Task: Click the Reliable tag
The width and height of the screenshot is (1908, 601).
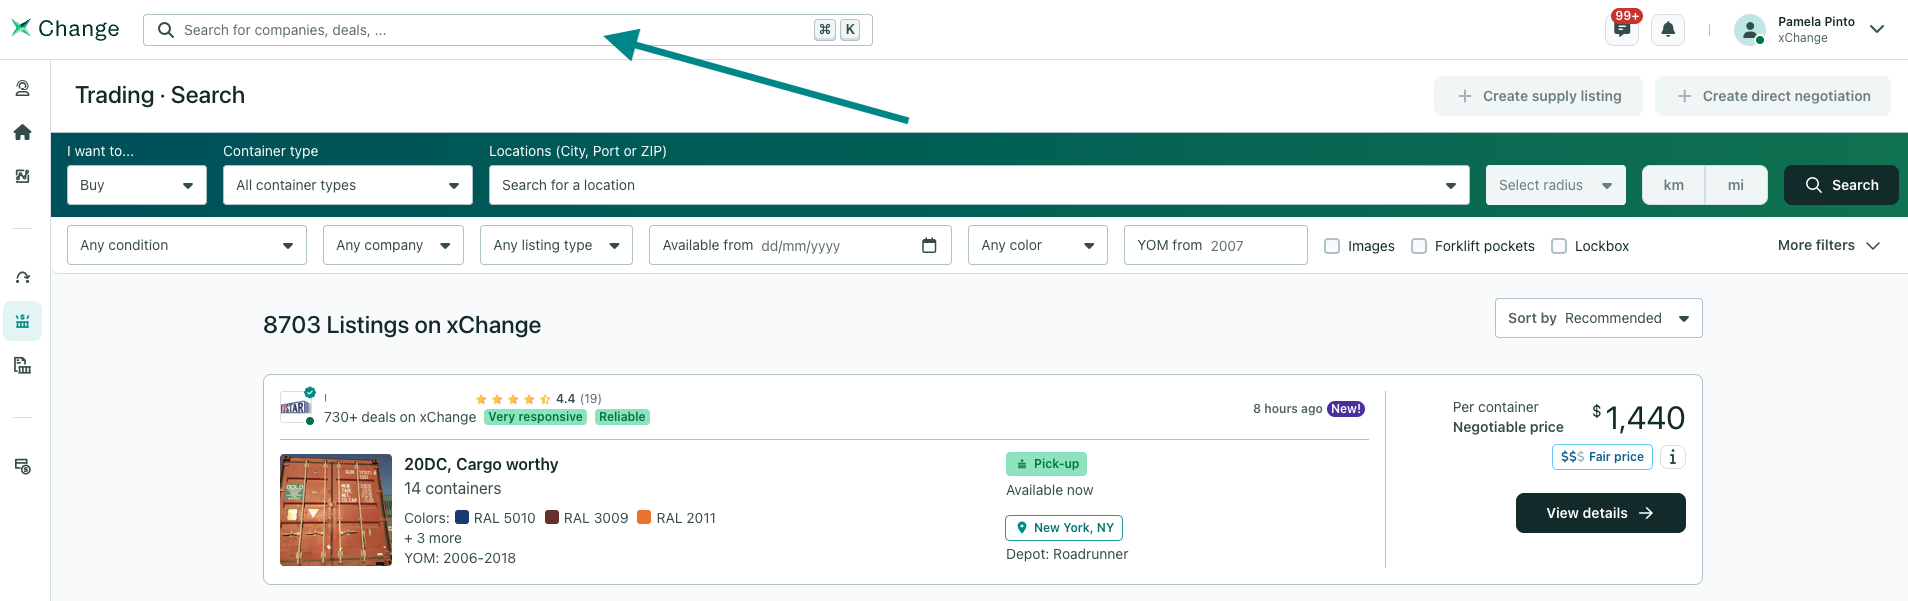Action: pos(622,417)
